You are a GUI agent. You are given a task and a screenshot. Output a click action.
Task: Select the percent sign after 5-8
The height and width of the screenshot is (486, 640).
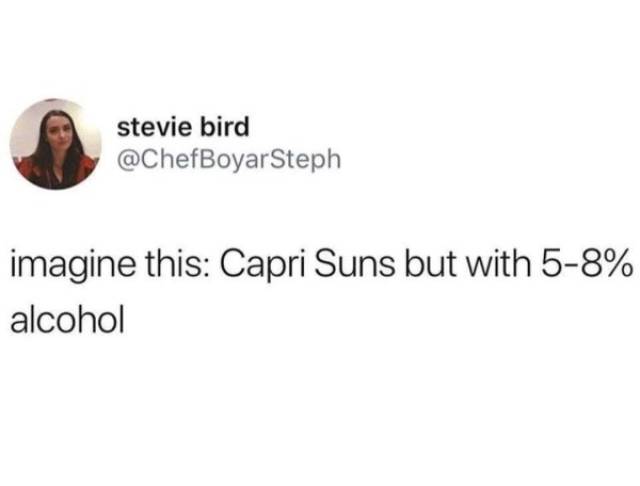[x=616, y=263]
